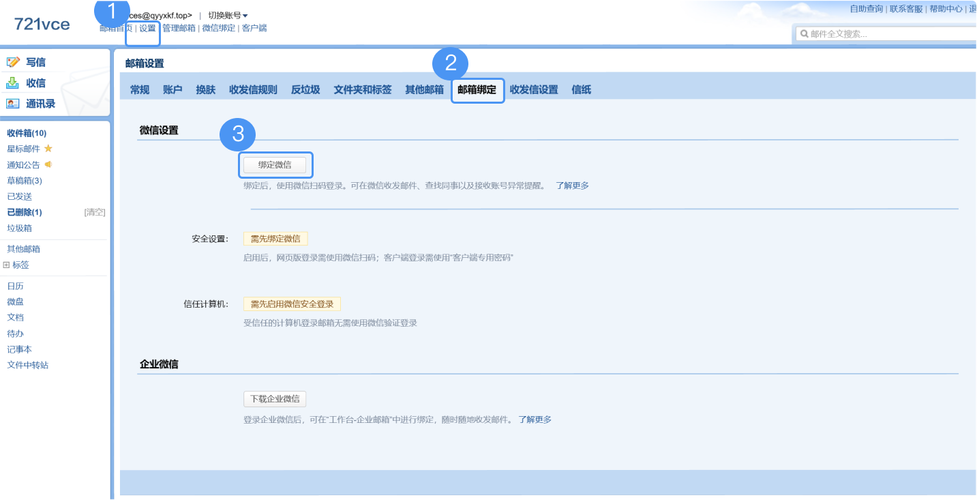
Task: Open the 切换账号 account dropdown
Action: point(227,15)
